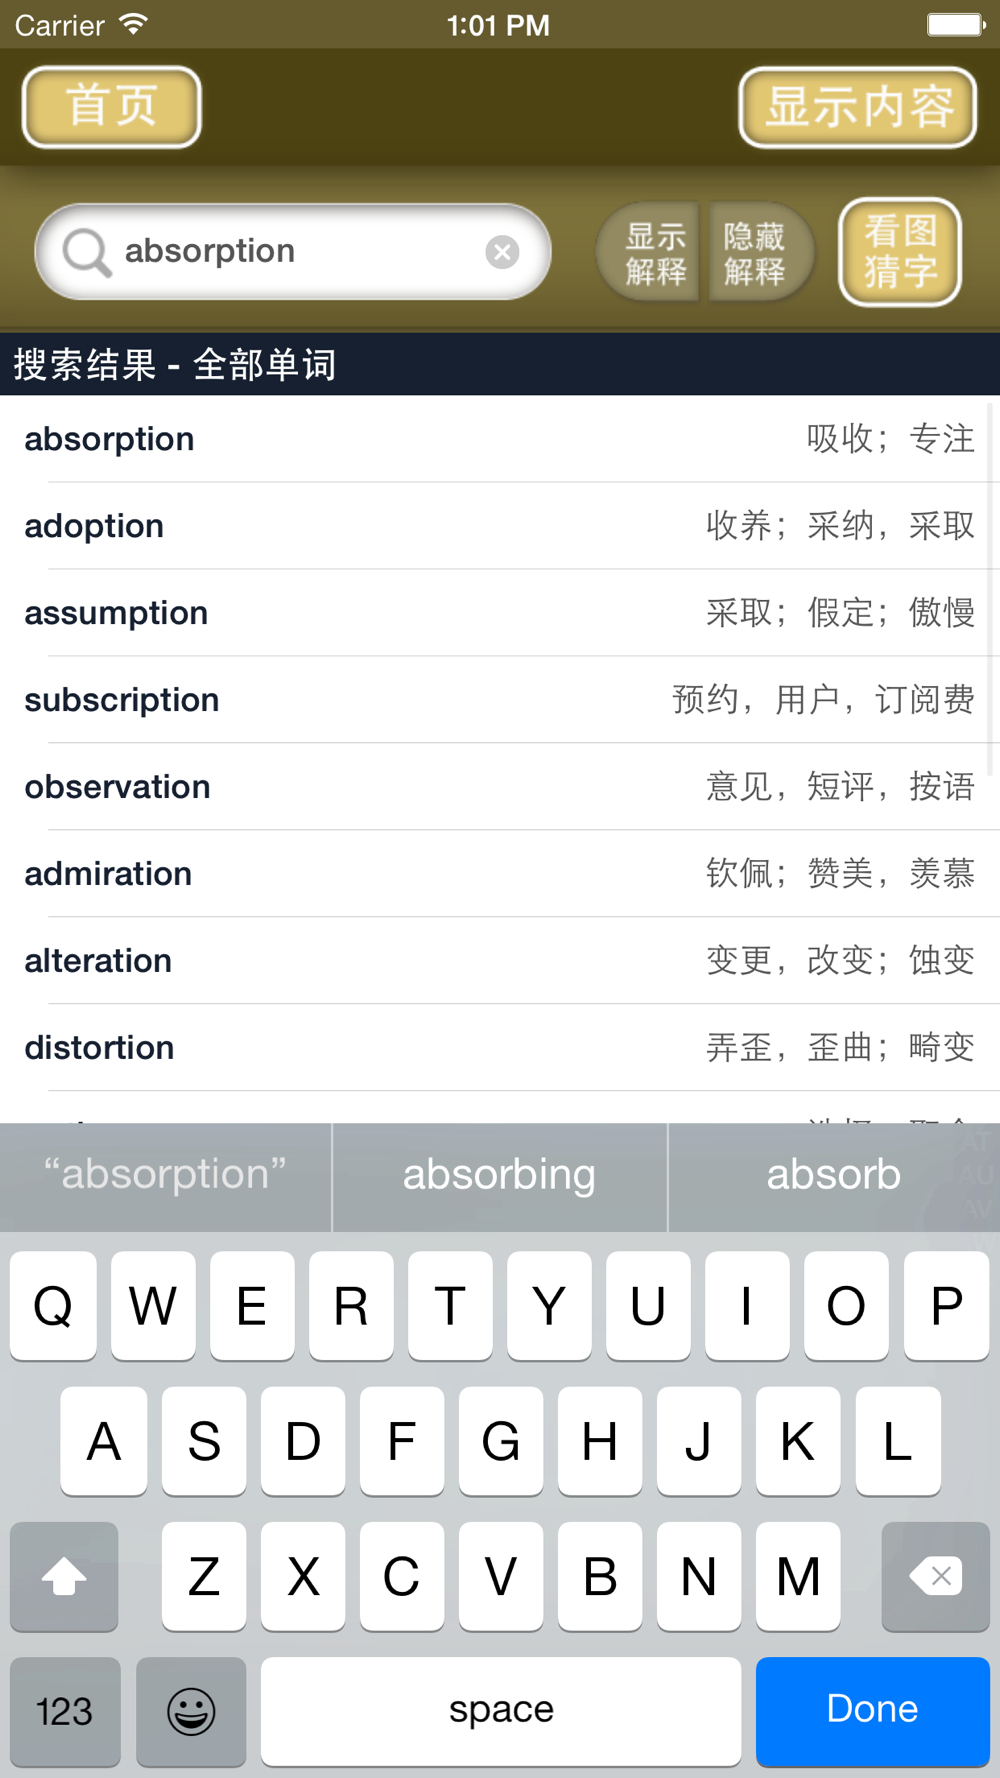The image size is (1000, 1778).
Task: Open the 看图猜字 picture guessing game
Action: 900,252
